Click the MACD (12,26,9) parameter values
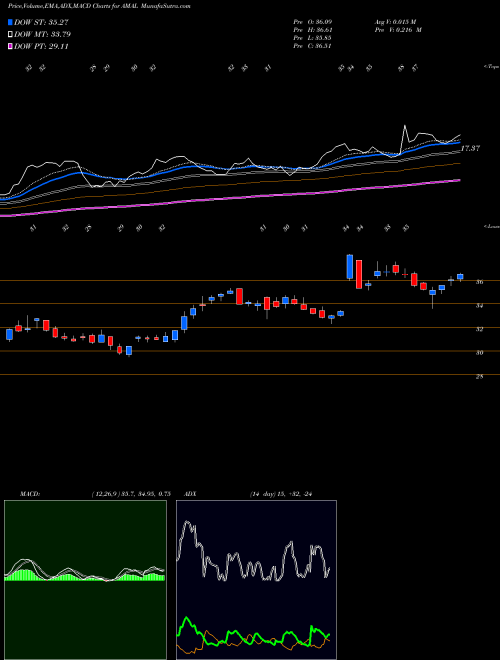The width and height of the screenshot is (500, 660). click(131, 494)
